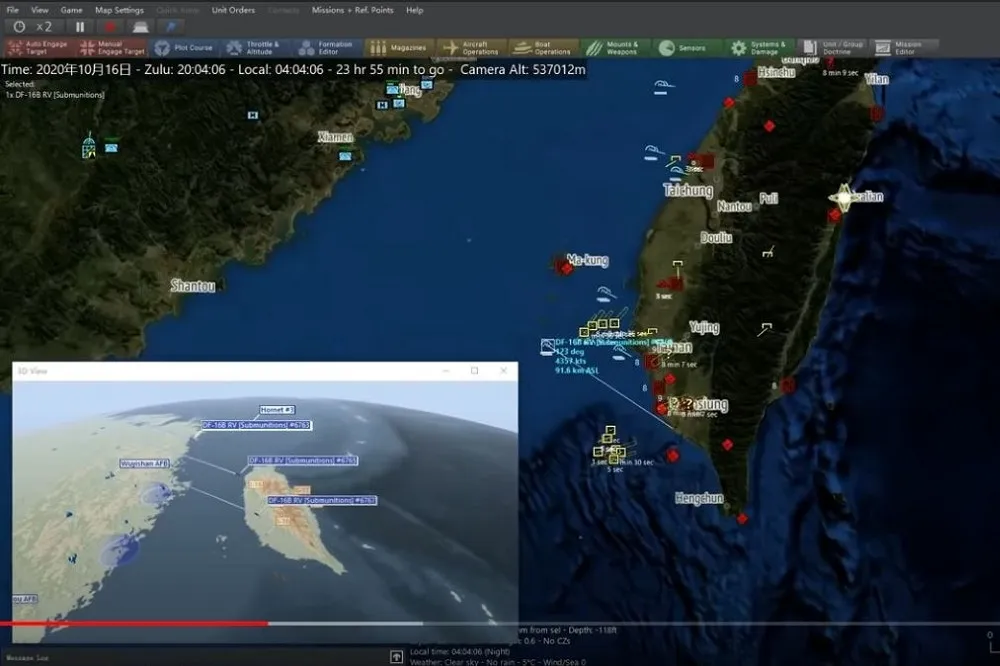The image size is (1000, 666).
Task: Click the Doullu city label
Action: tap(716, 238)
